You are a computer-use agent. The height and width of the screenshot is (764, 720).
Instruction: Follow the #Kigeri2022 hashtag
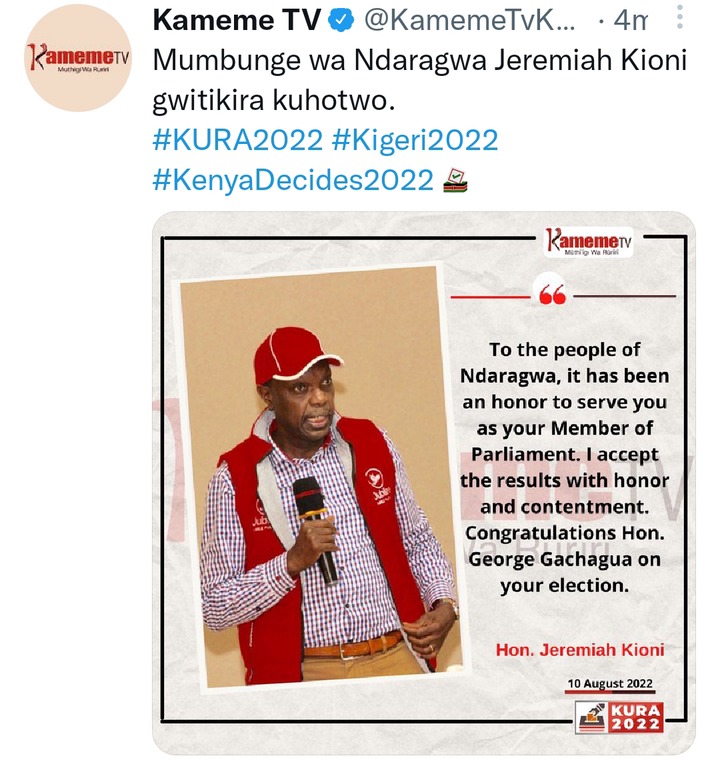point(415,140)
